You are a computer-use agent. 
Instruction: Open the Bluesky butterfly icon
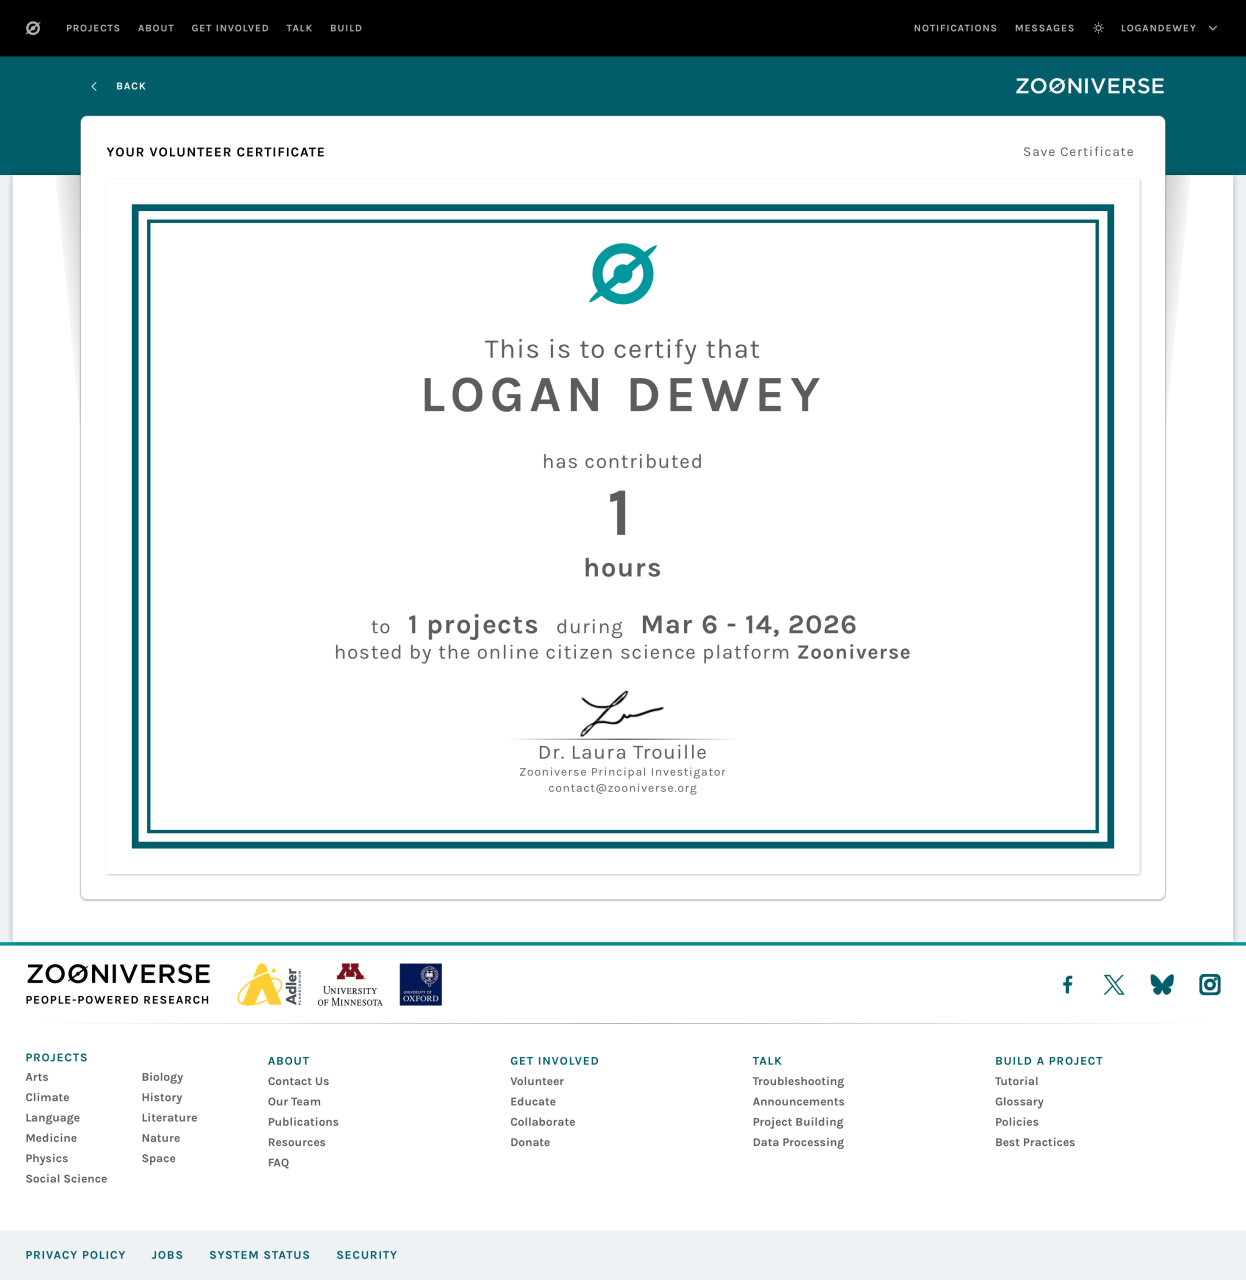click(1162, 985)
